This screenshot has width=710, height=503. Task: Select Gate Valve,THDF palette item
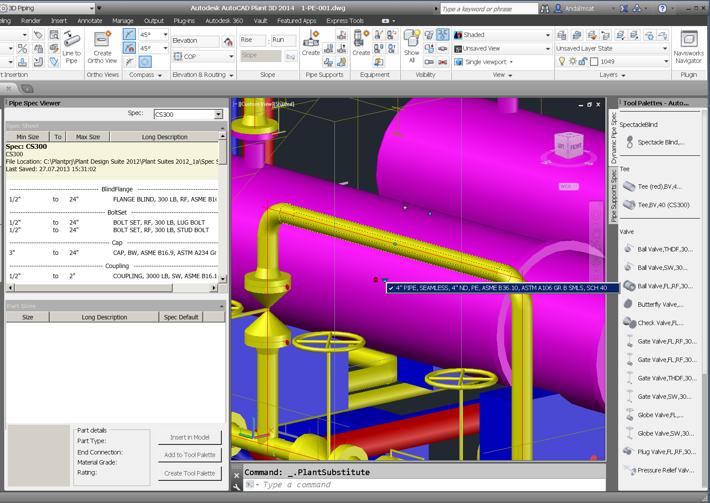point(660,378)
